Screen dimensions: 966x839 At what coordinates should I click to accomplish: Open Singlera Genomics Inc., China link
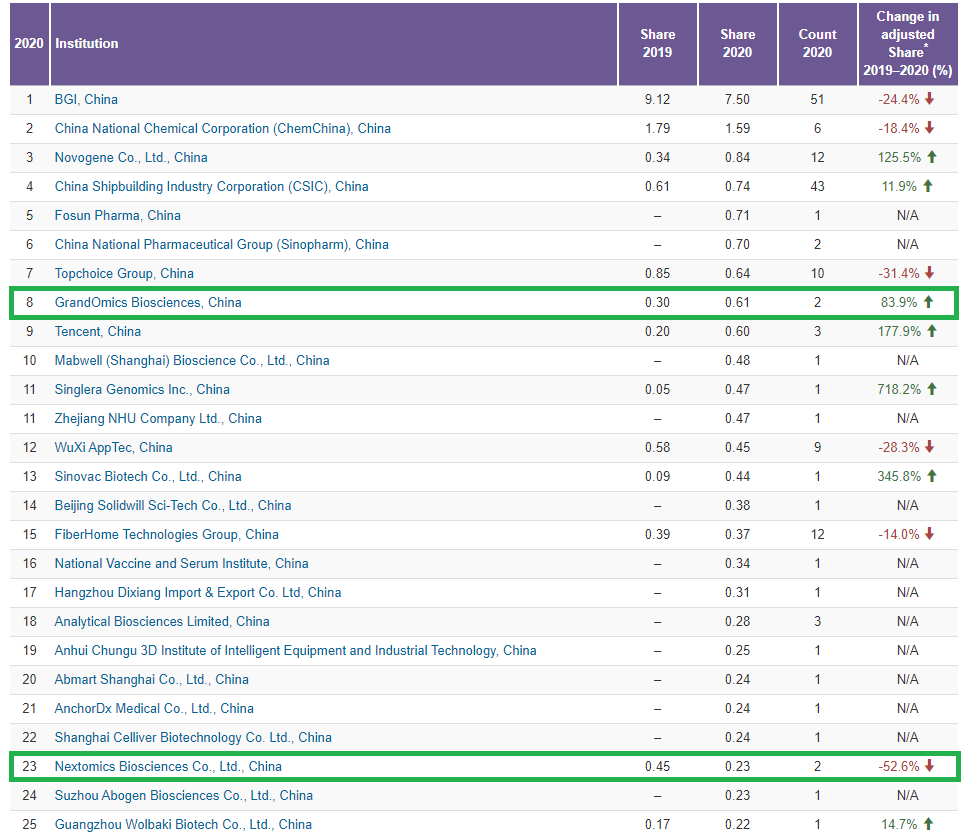tap(142, 389)
